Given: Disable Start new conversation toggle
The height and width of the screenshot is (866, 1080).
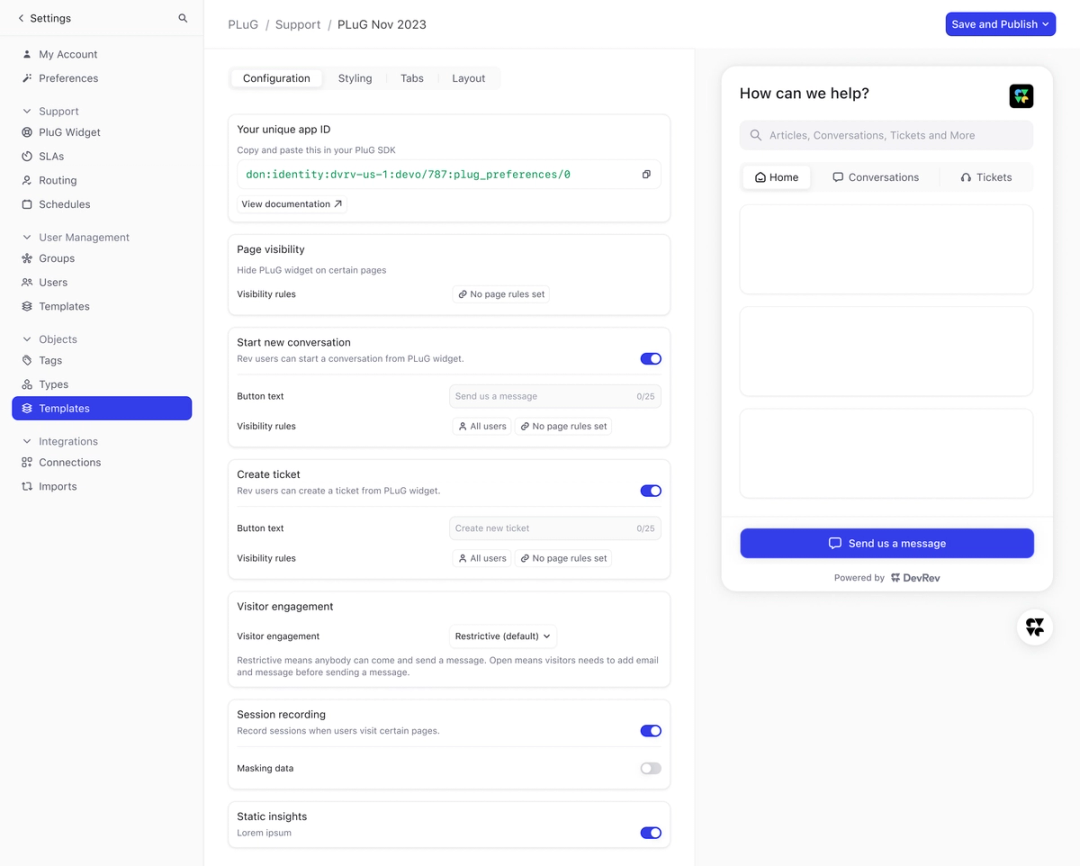Looking at the screenshot, I should tap(650, 359).
